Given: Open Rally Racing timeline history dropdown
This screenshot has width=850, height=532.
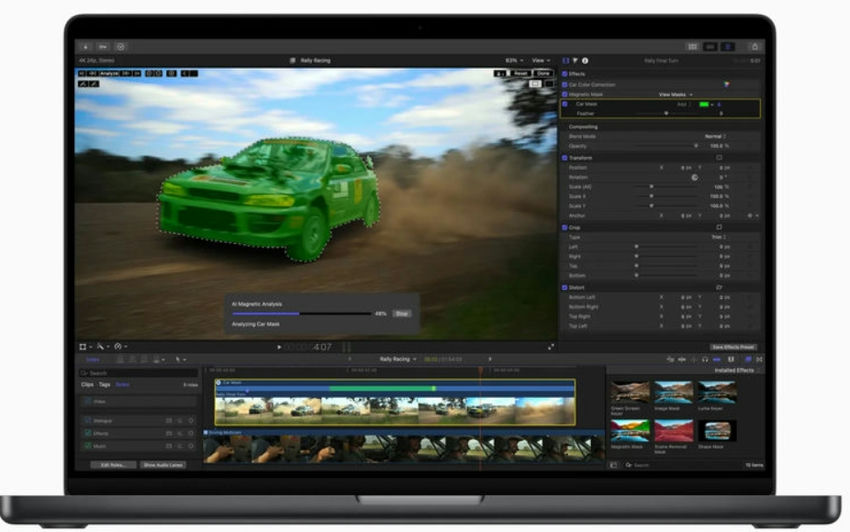Looking at the screenshot, I should (398, 359).
